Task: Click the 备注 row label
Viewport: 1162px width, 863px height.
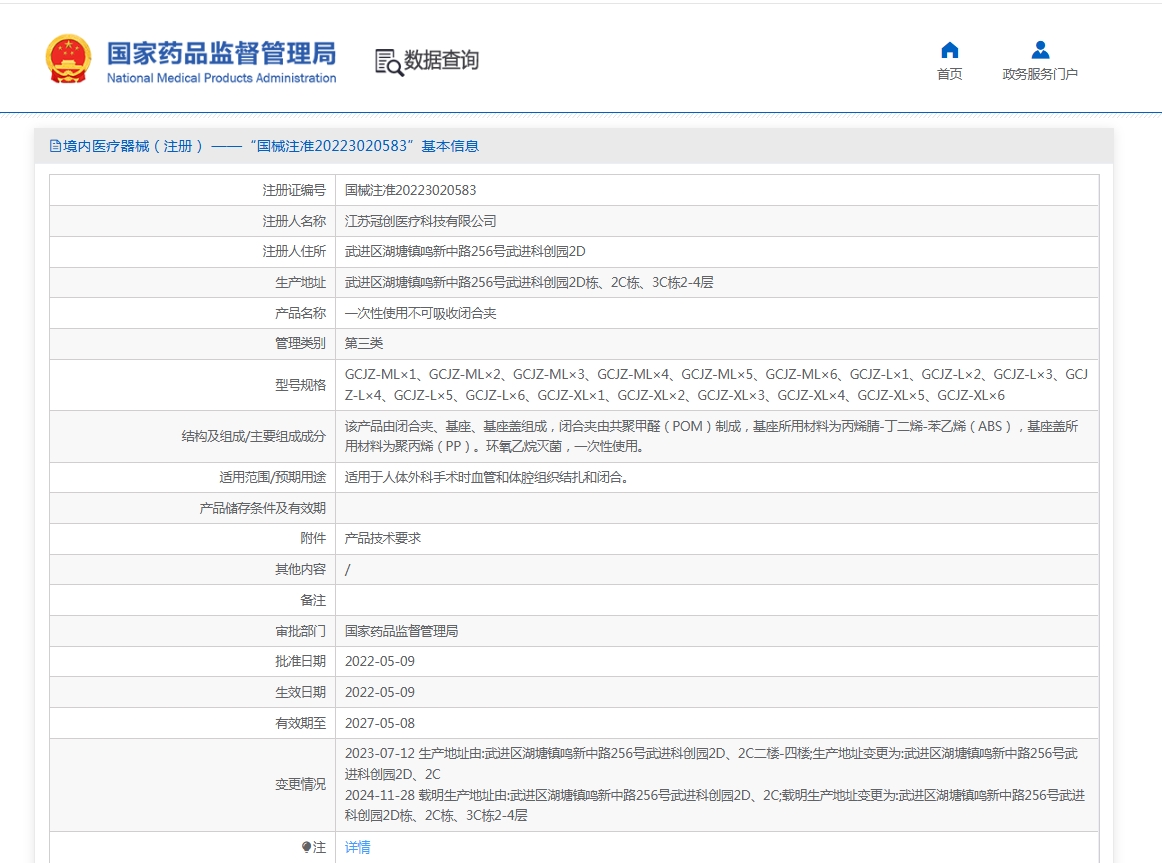Action: (x=313, y=600)
